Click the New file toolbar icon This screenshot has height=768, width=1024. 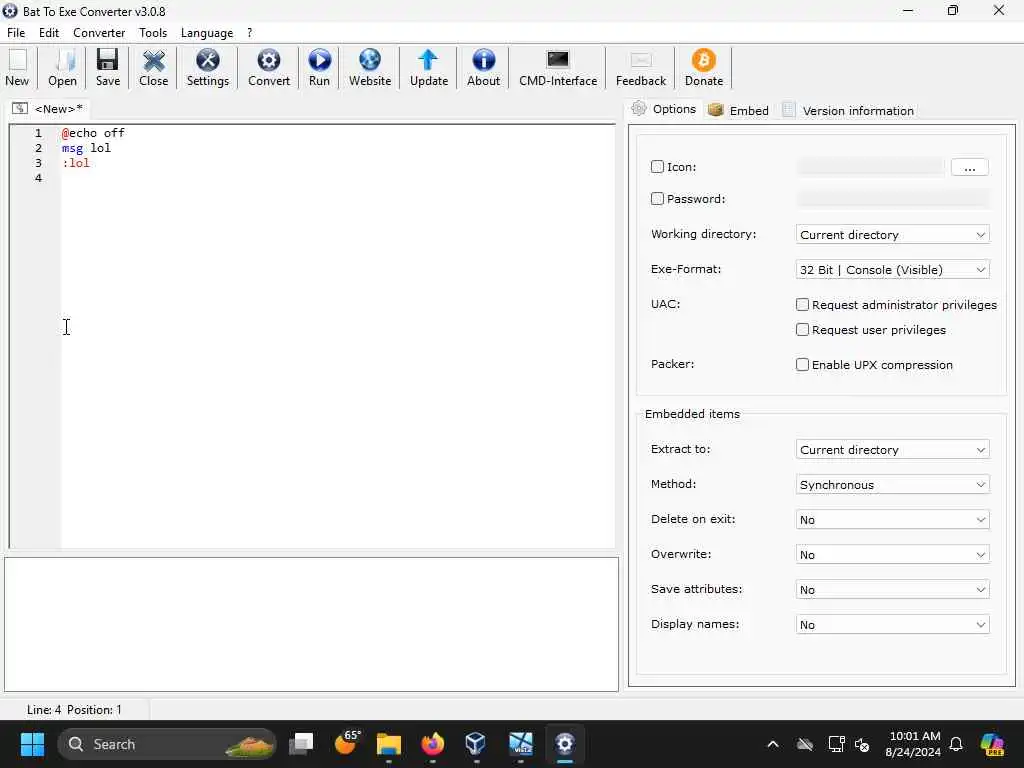coord(18,68)
